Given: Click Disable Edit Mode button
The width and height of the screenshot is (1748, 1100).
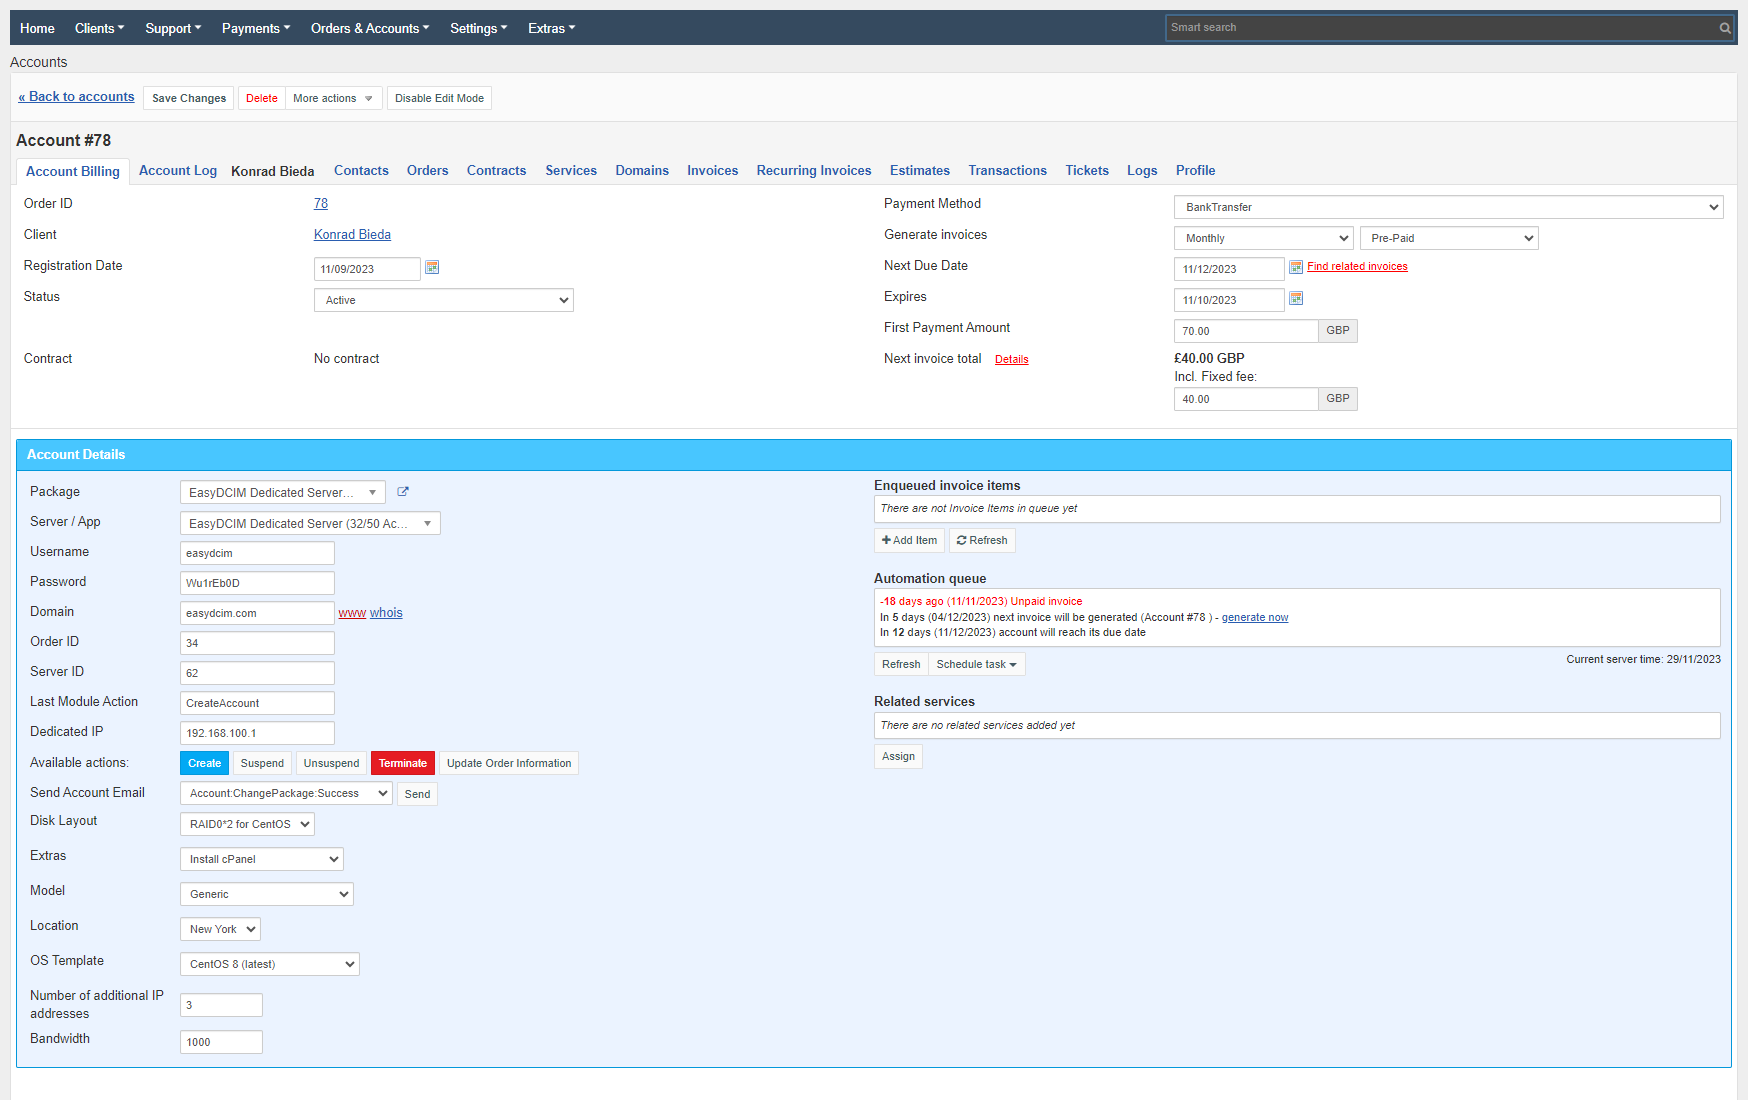Looking at the screenshot, I should 439,98.
